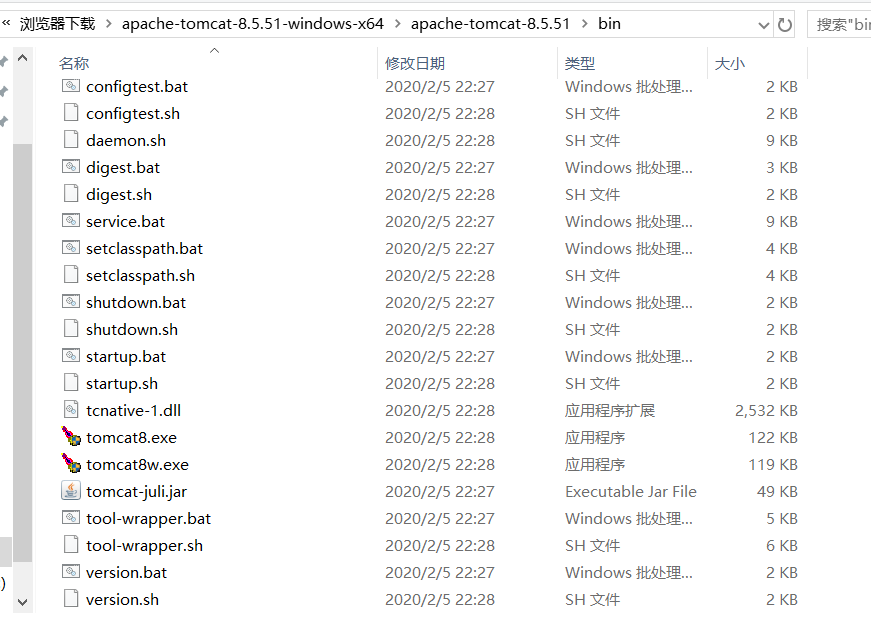Image resolution: width=871 pixels, height=619 pixels.
Task: Select the service.bat file name
Action: (x=126, y=222)
